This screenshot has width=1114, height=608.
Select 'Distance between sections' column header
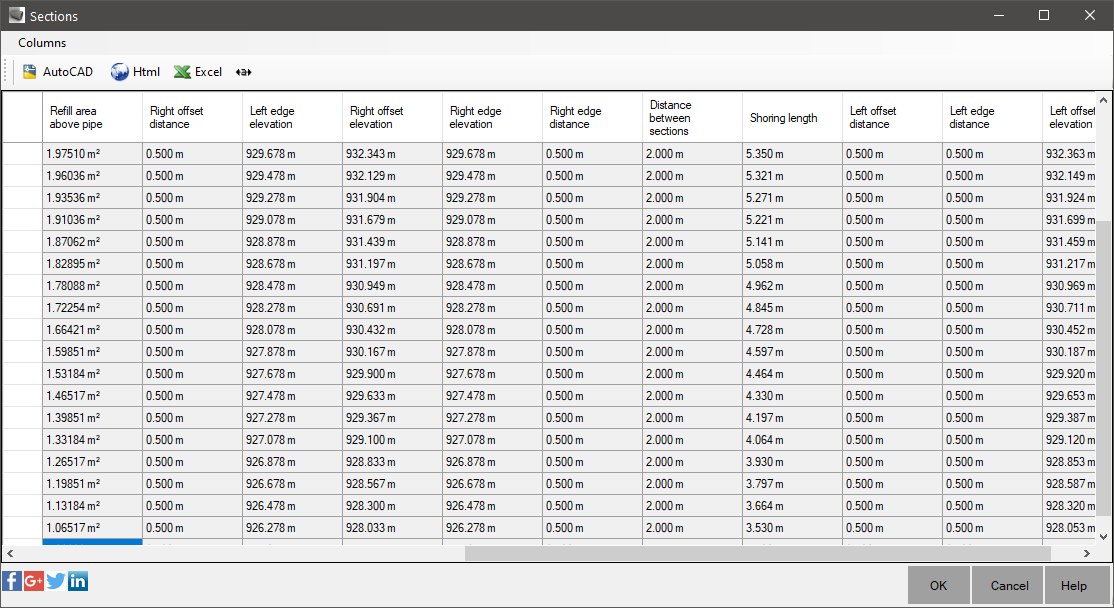(693, 117)
